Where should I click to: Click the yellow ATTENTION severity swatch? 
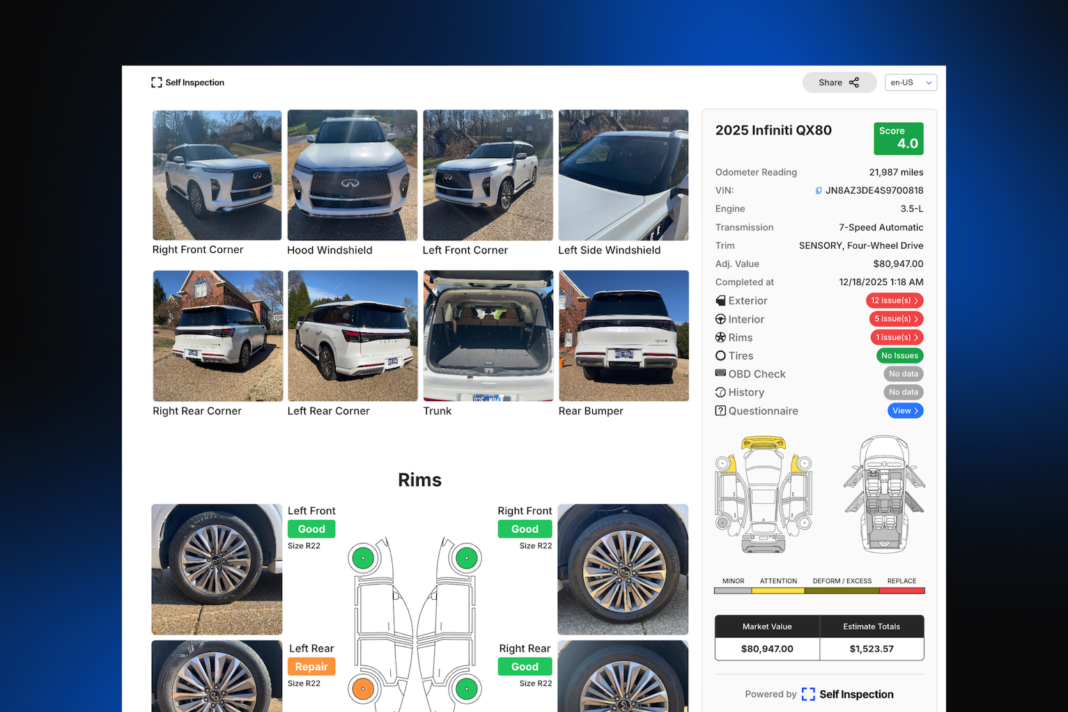click(778, 591)
